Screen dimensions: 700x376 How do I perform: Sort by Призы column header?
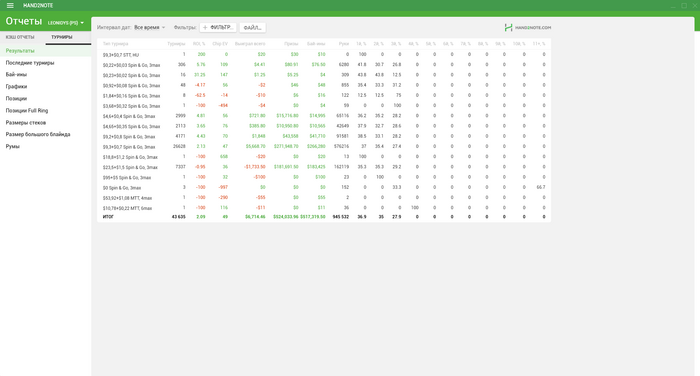pyautogui.click(x=291, y=44)
